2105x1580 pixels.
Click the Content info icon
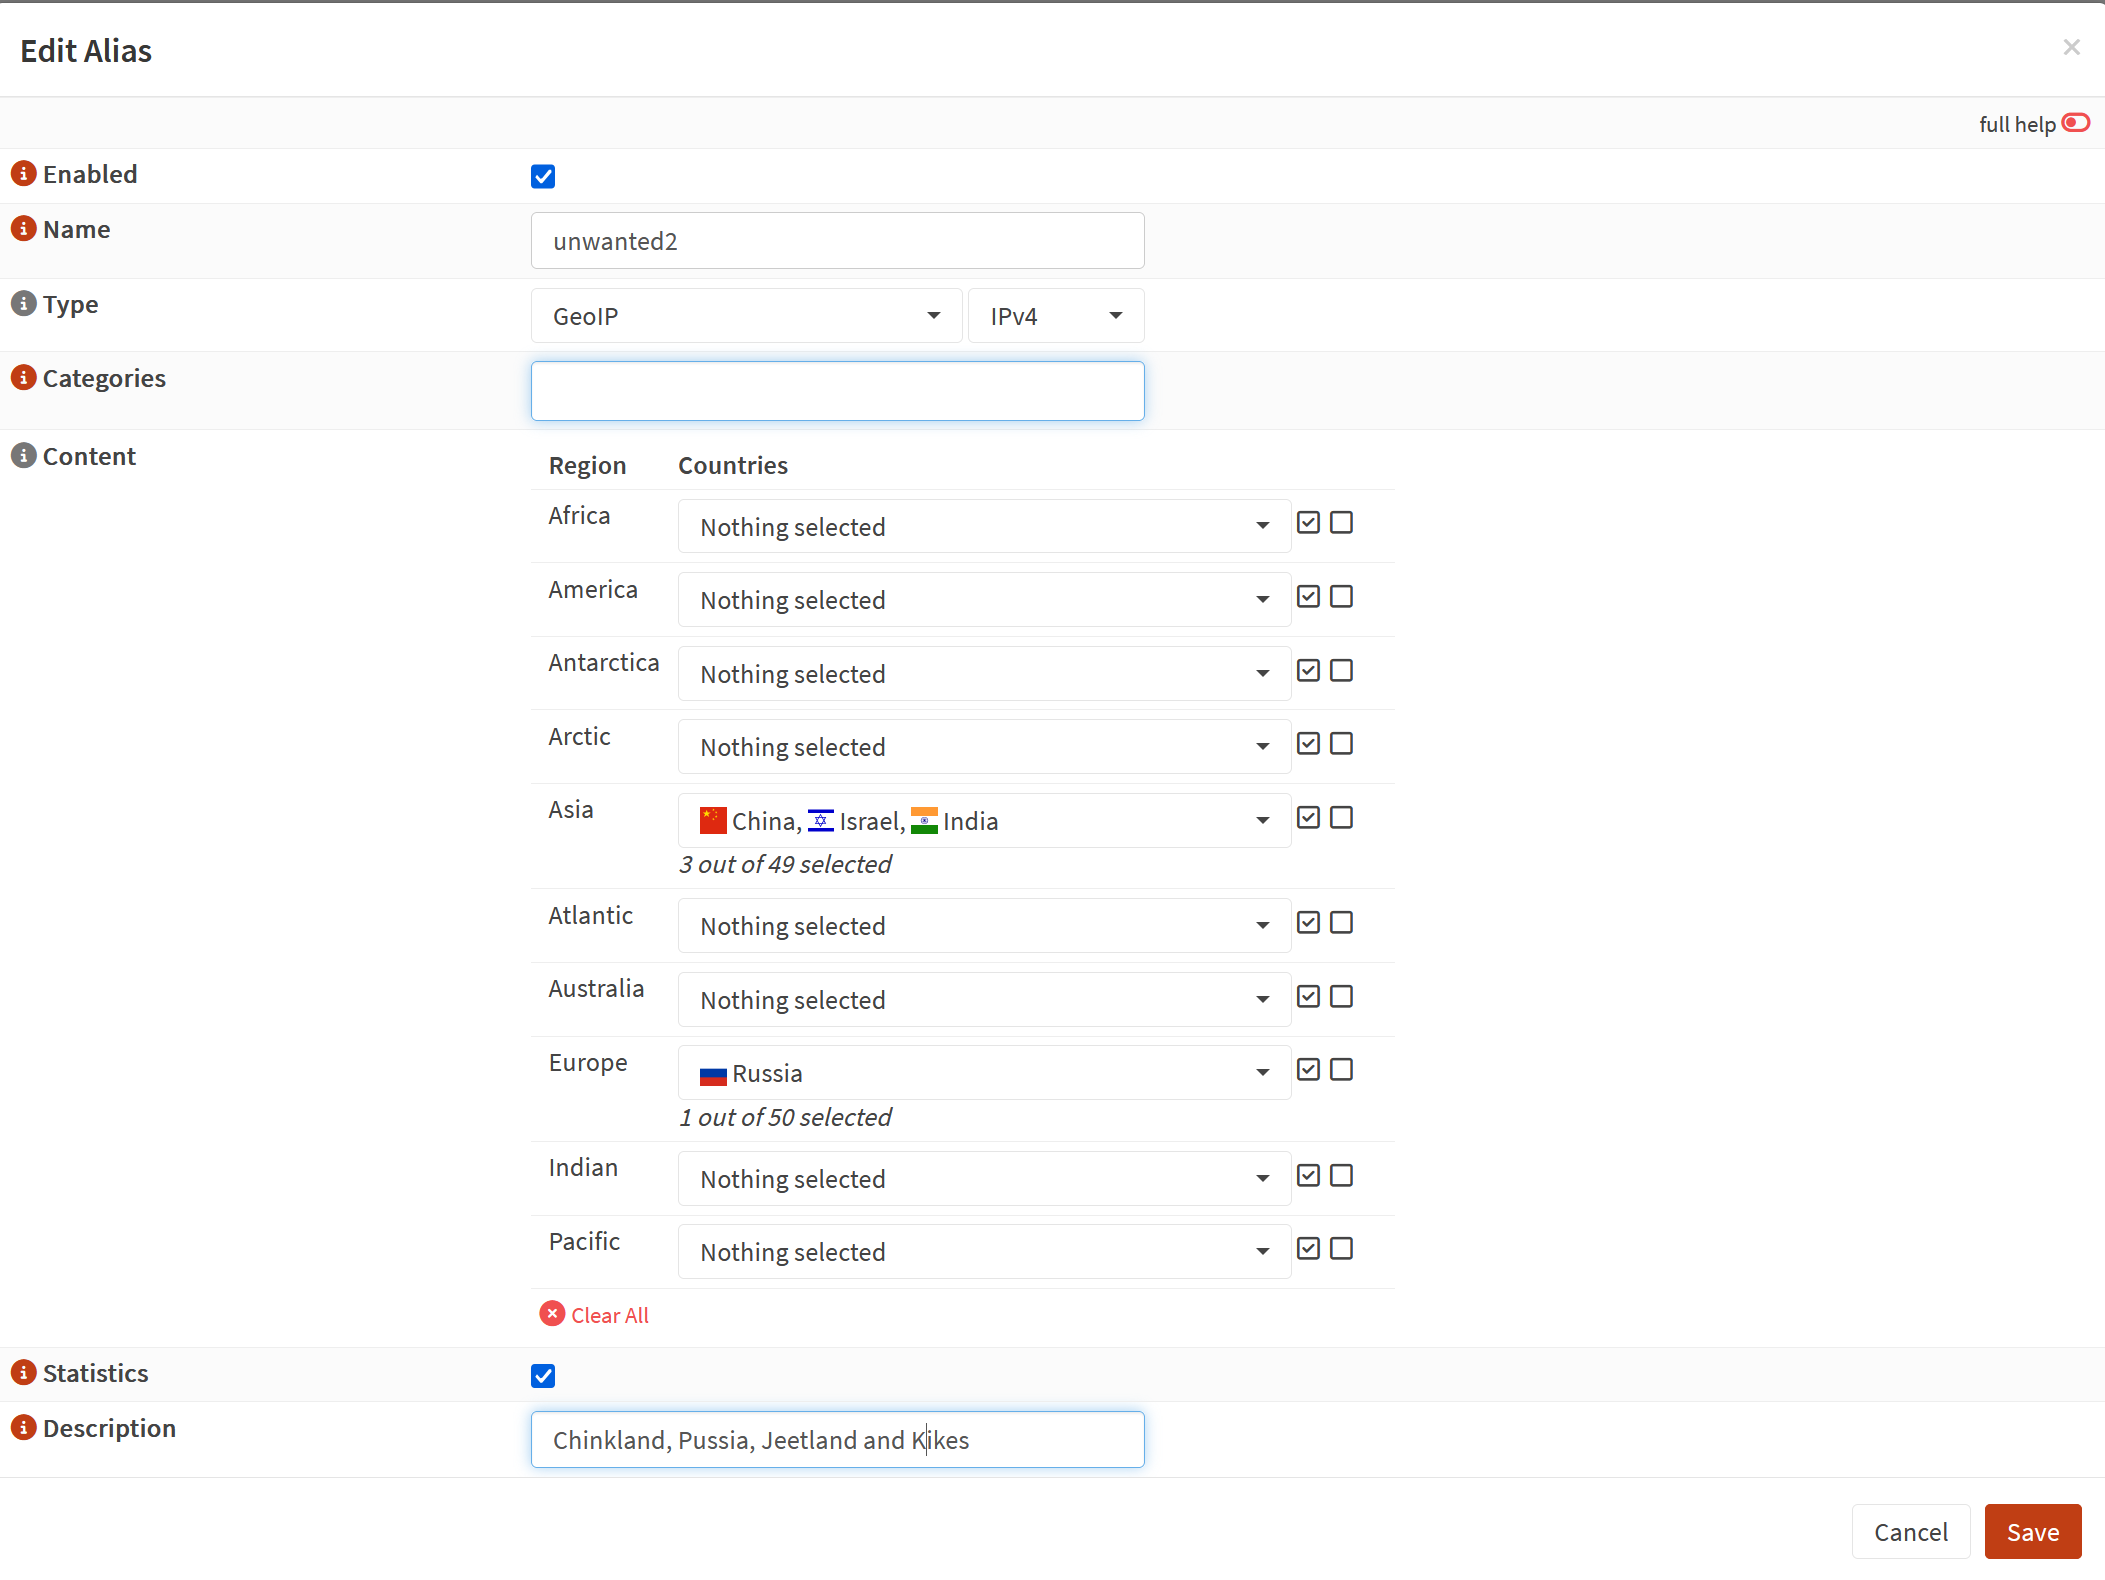23,456
